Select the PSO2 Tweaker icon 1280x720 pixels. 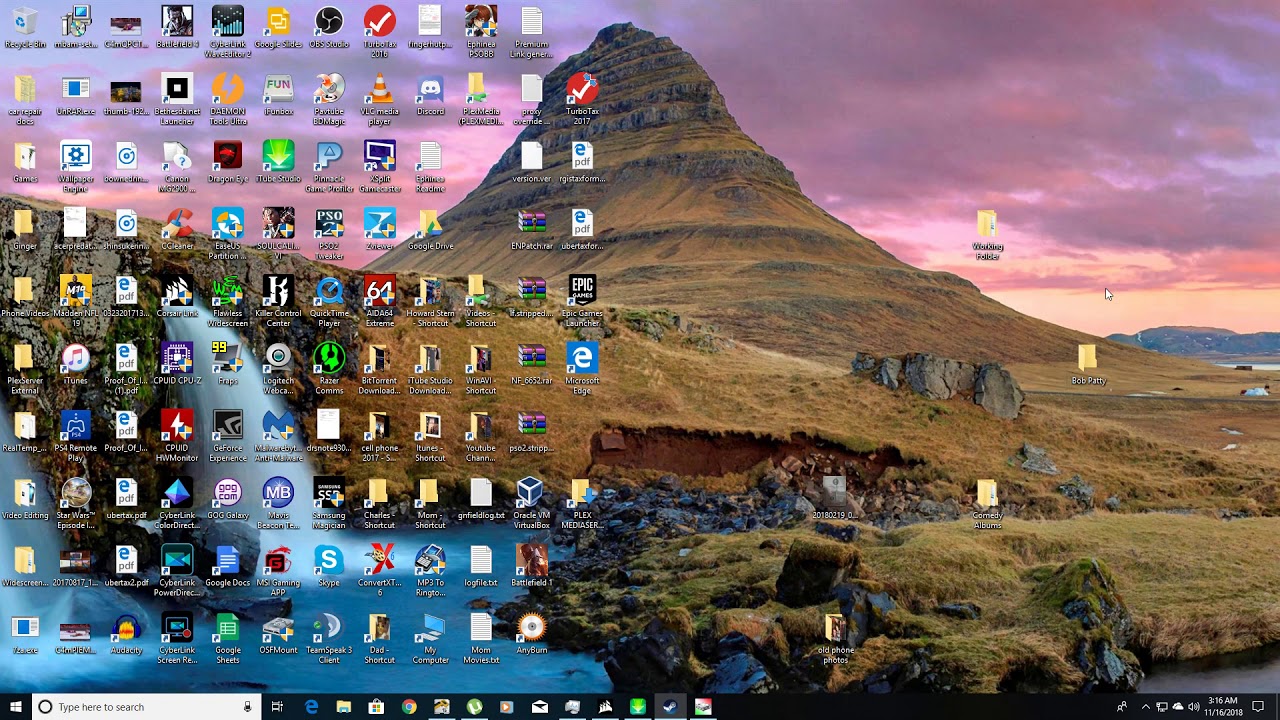[329, 234]
